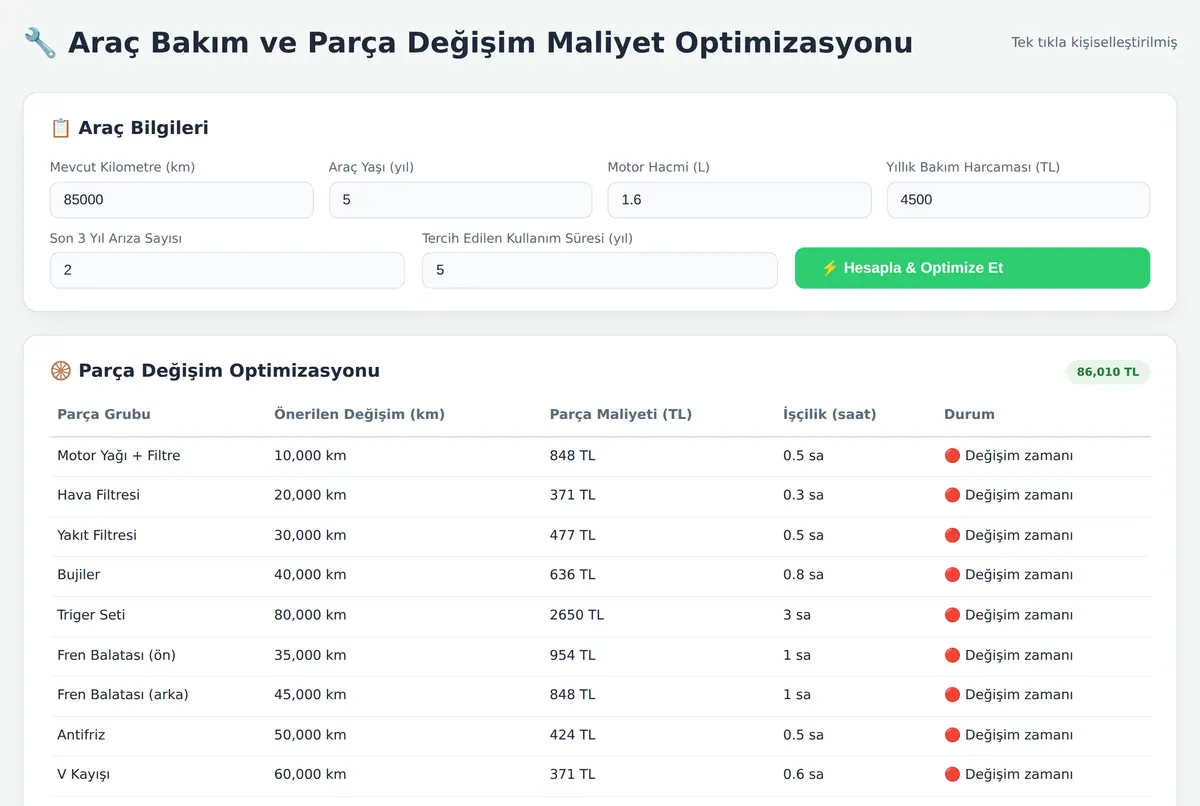Click the red status dot in V Kayışı row
This screenshot has width=1200, height=806.
point(952,775)
